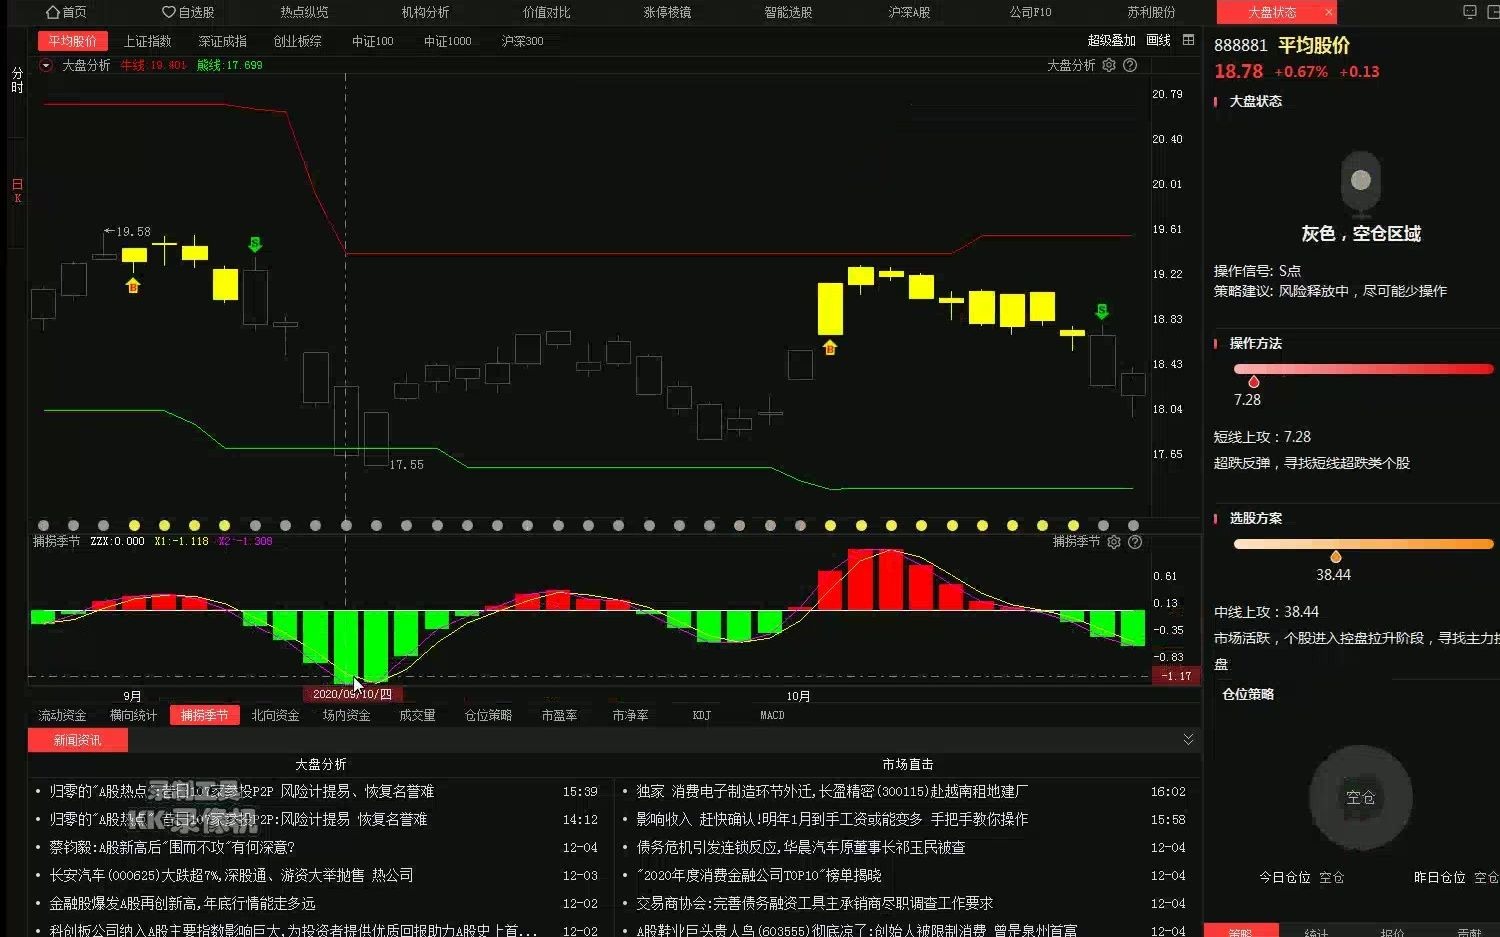
Task: Open news 债务危机引发连锁反应,华晨汽车
Action: 801,847
